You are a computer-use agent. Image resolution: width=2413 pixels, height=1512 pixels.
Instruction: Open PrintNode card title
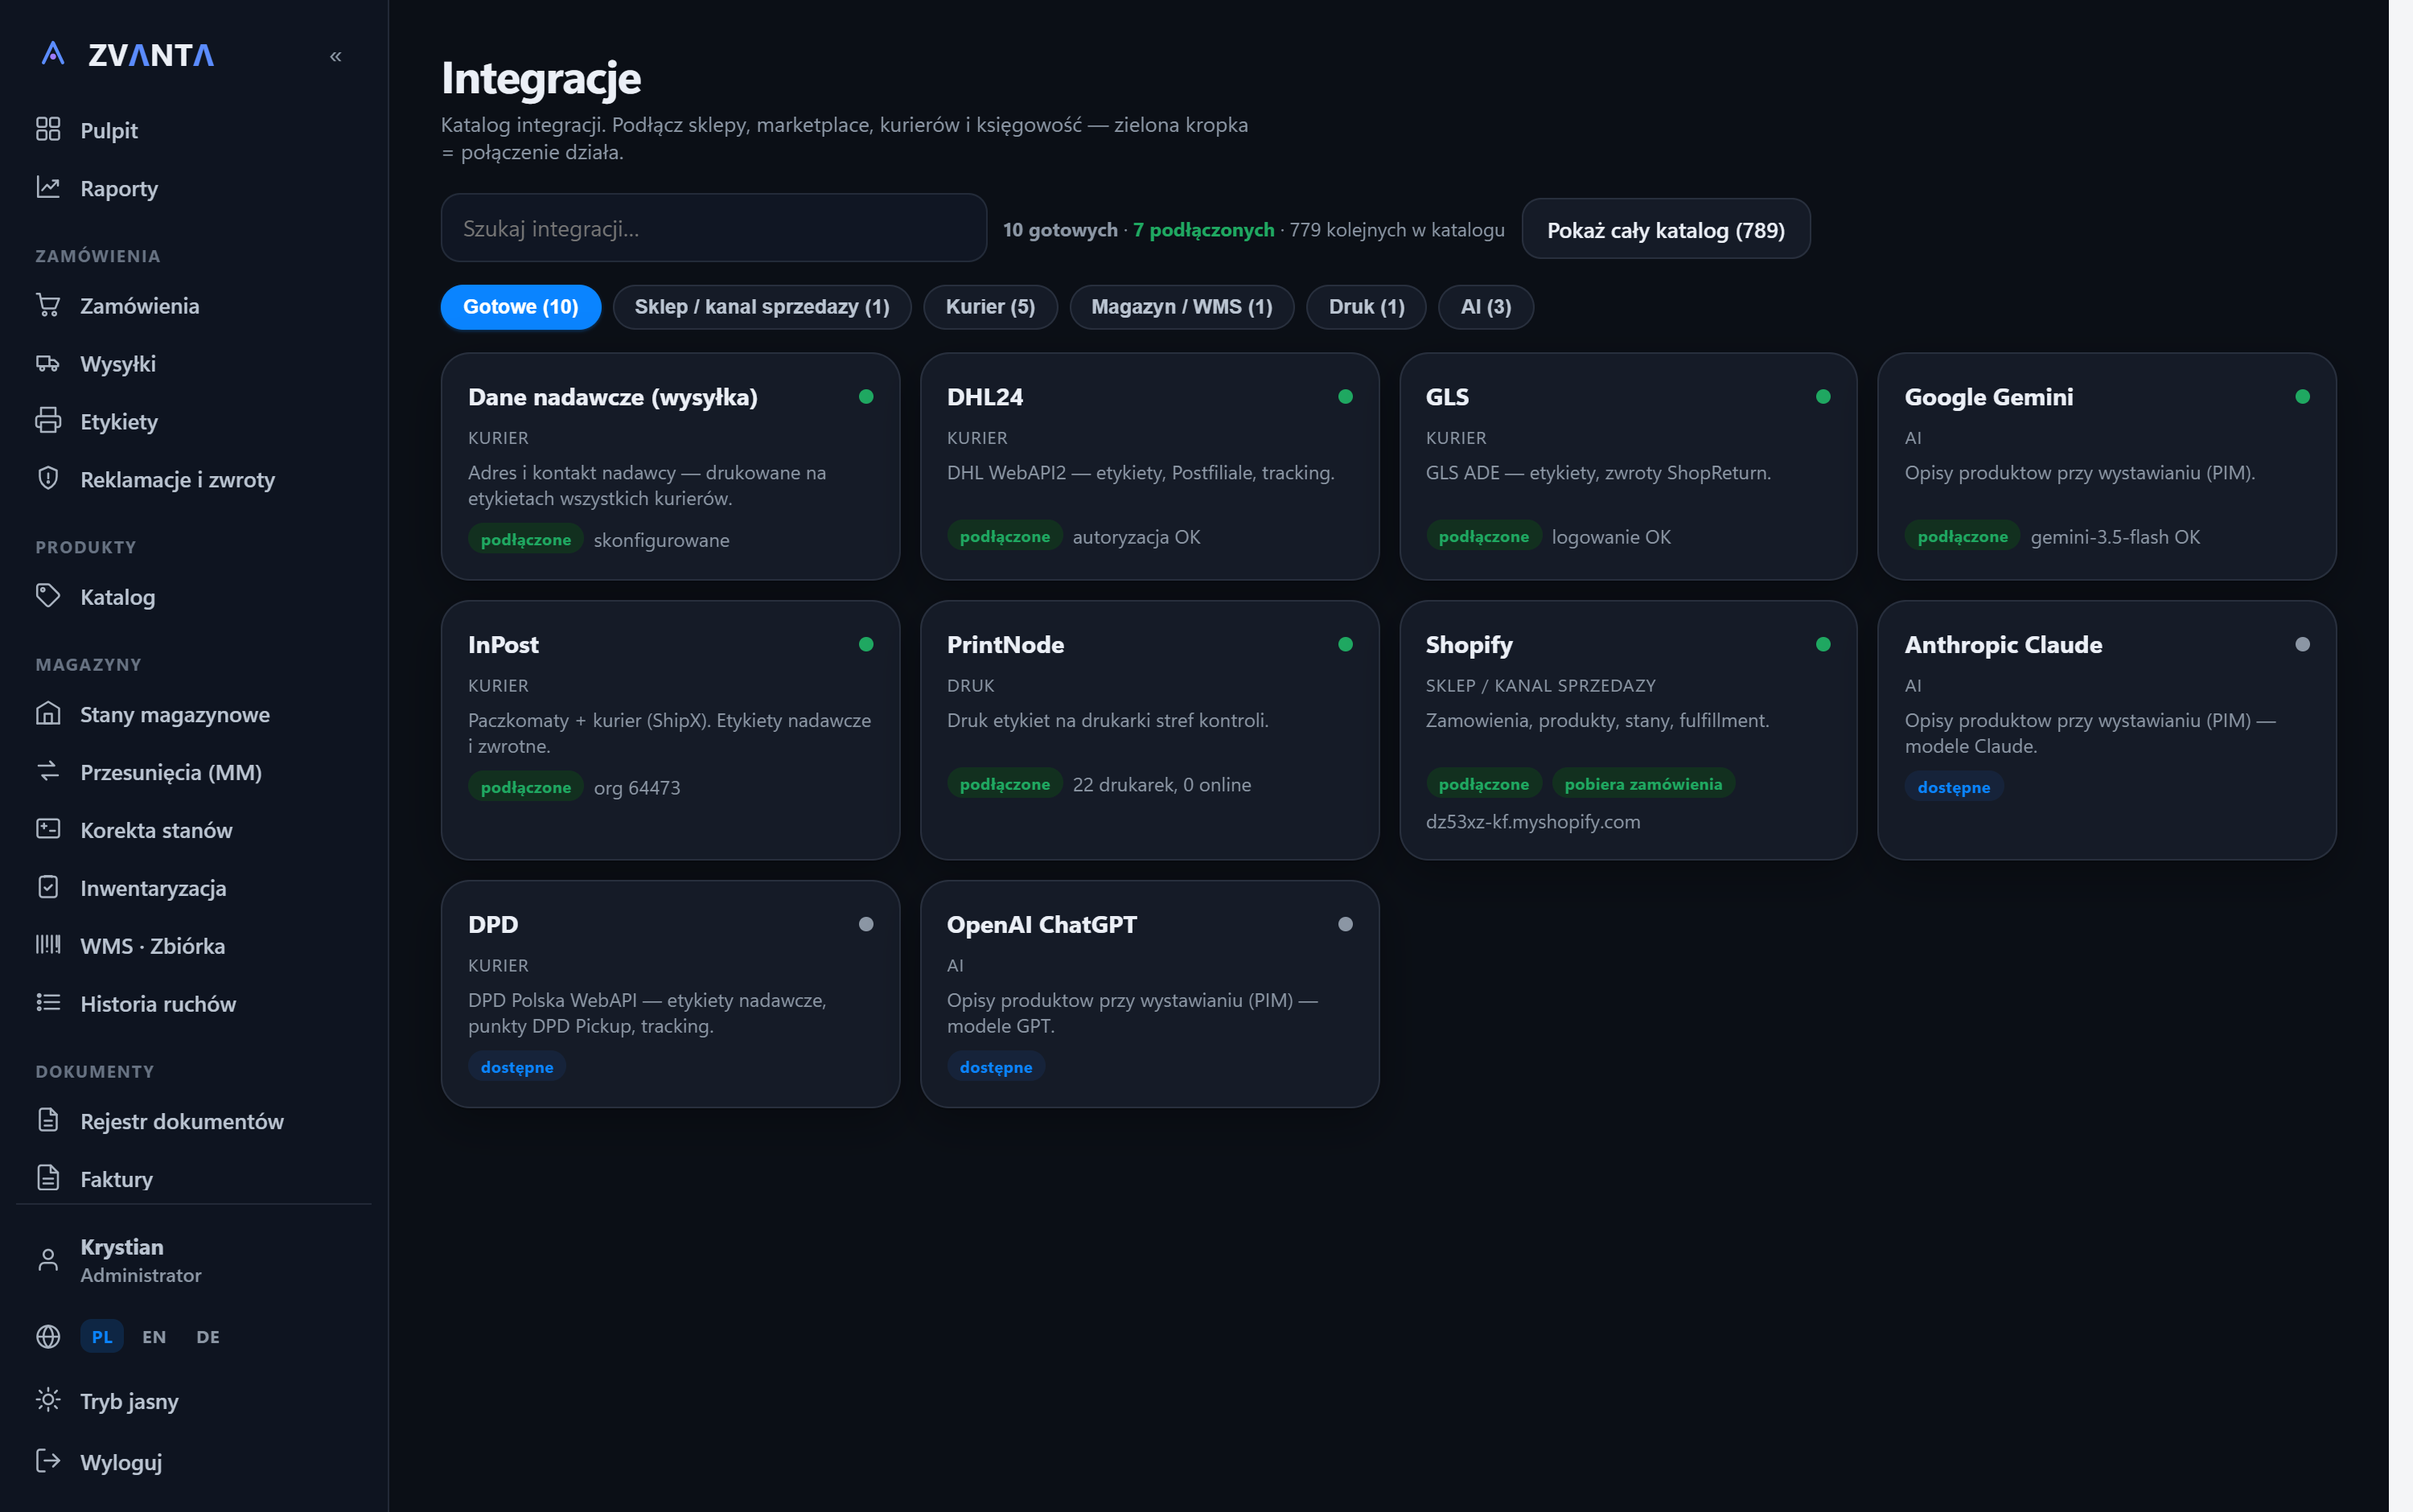point(1005,645)
